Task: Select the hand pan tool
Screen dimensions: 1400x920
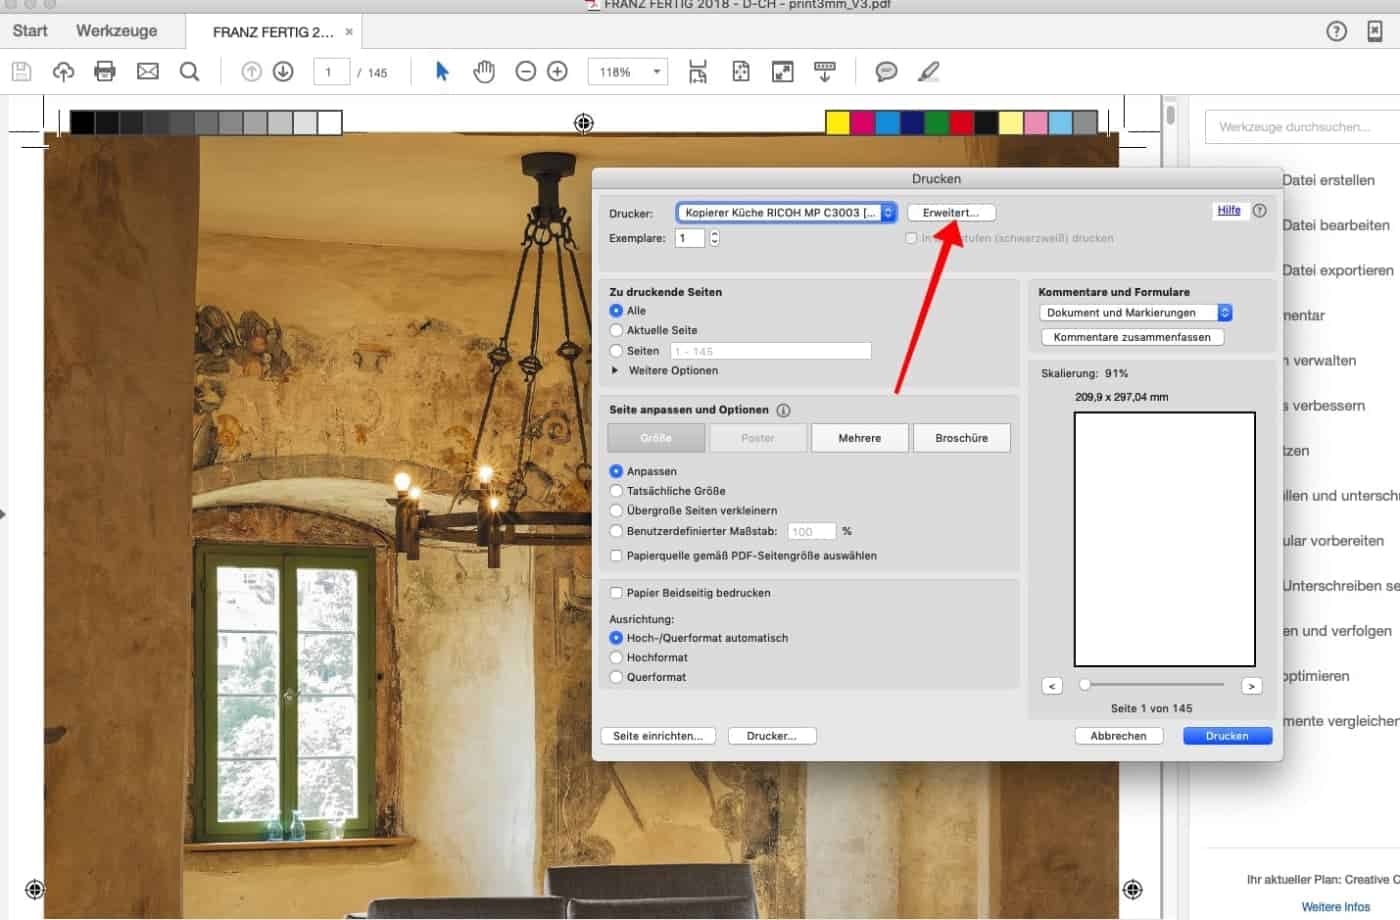Action: pyautogui.click(x=484, y=71)
